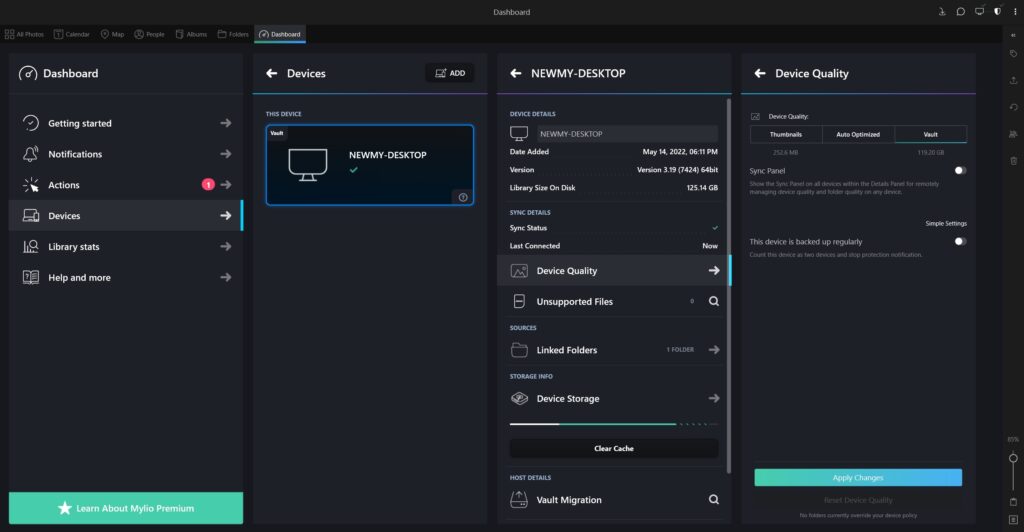Adjust the zoom slider at 85%

click(1013, 456)
